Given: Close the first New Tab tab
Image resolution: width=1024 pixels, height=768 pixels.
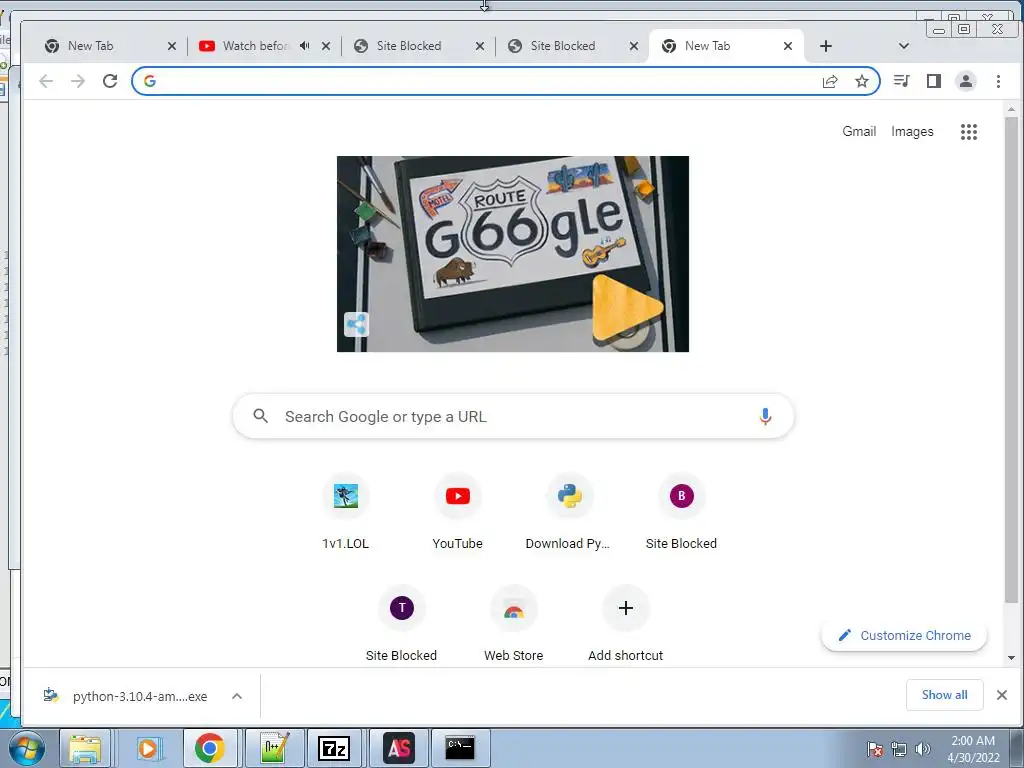Looking at the screenshot, I should pos(172,46).
